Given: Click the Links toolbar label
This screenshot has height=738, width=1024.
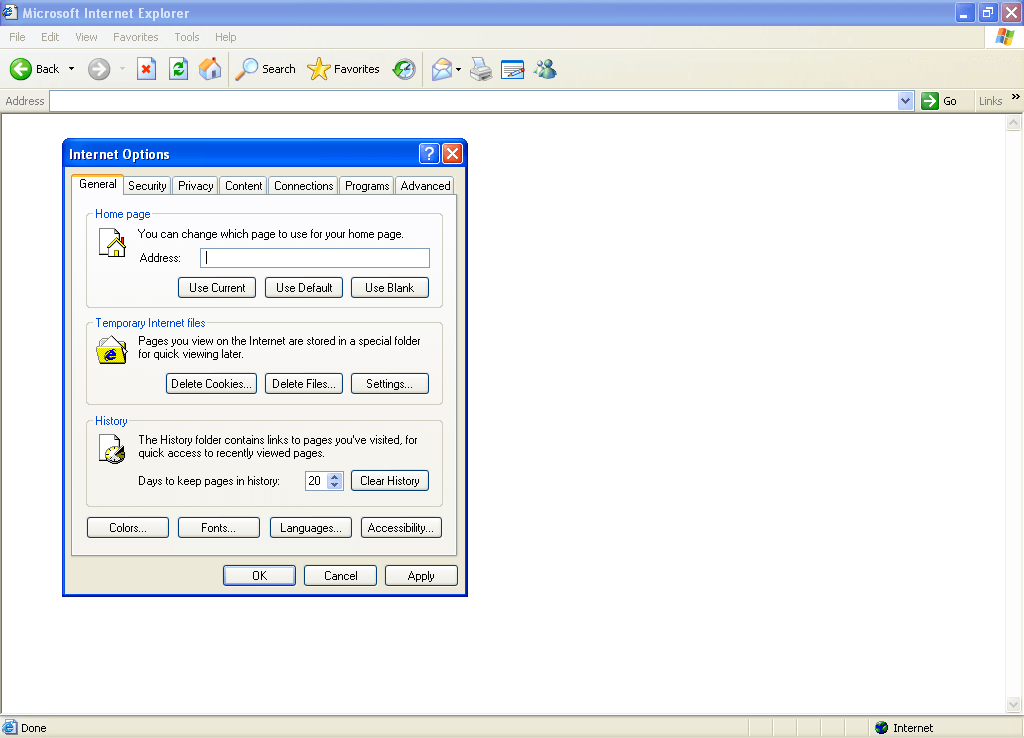Looking at the screenshot, I should pos(991,101).
